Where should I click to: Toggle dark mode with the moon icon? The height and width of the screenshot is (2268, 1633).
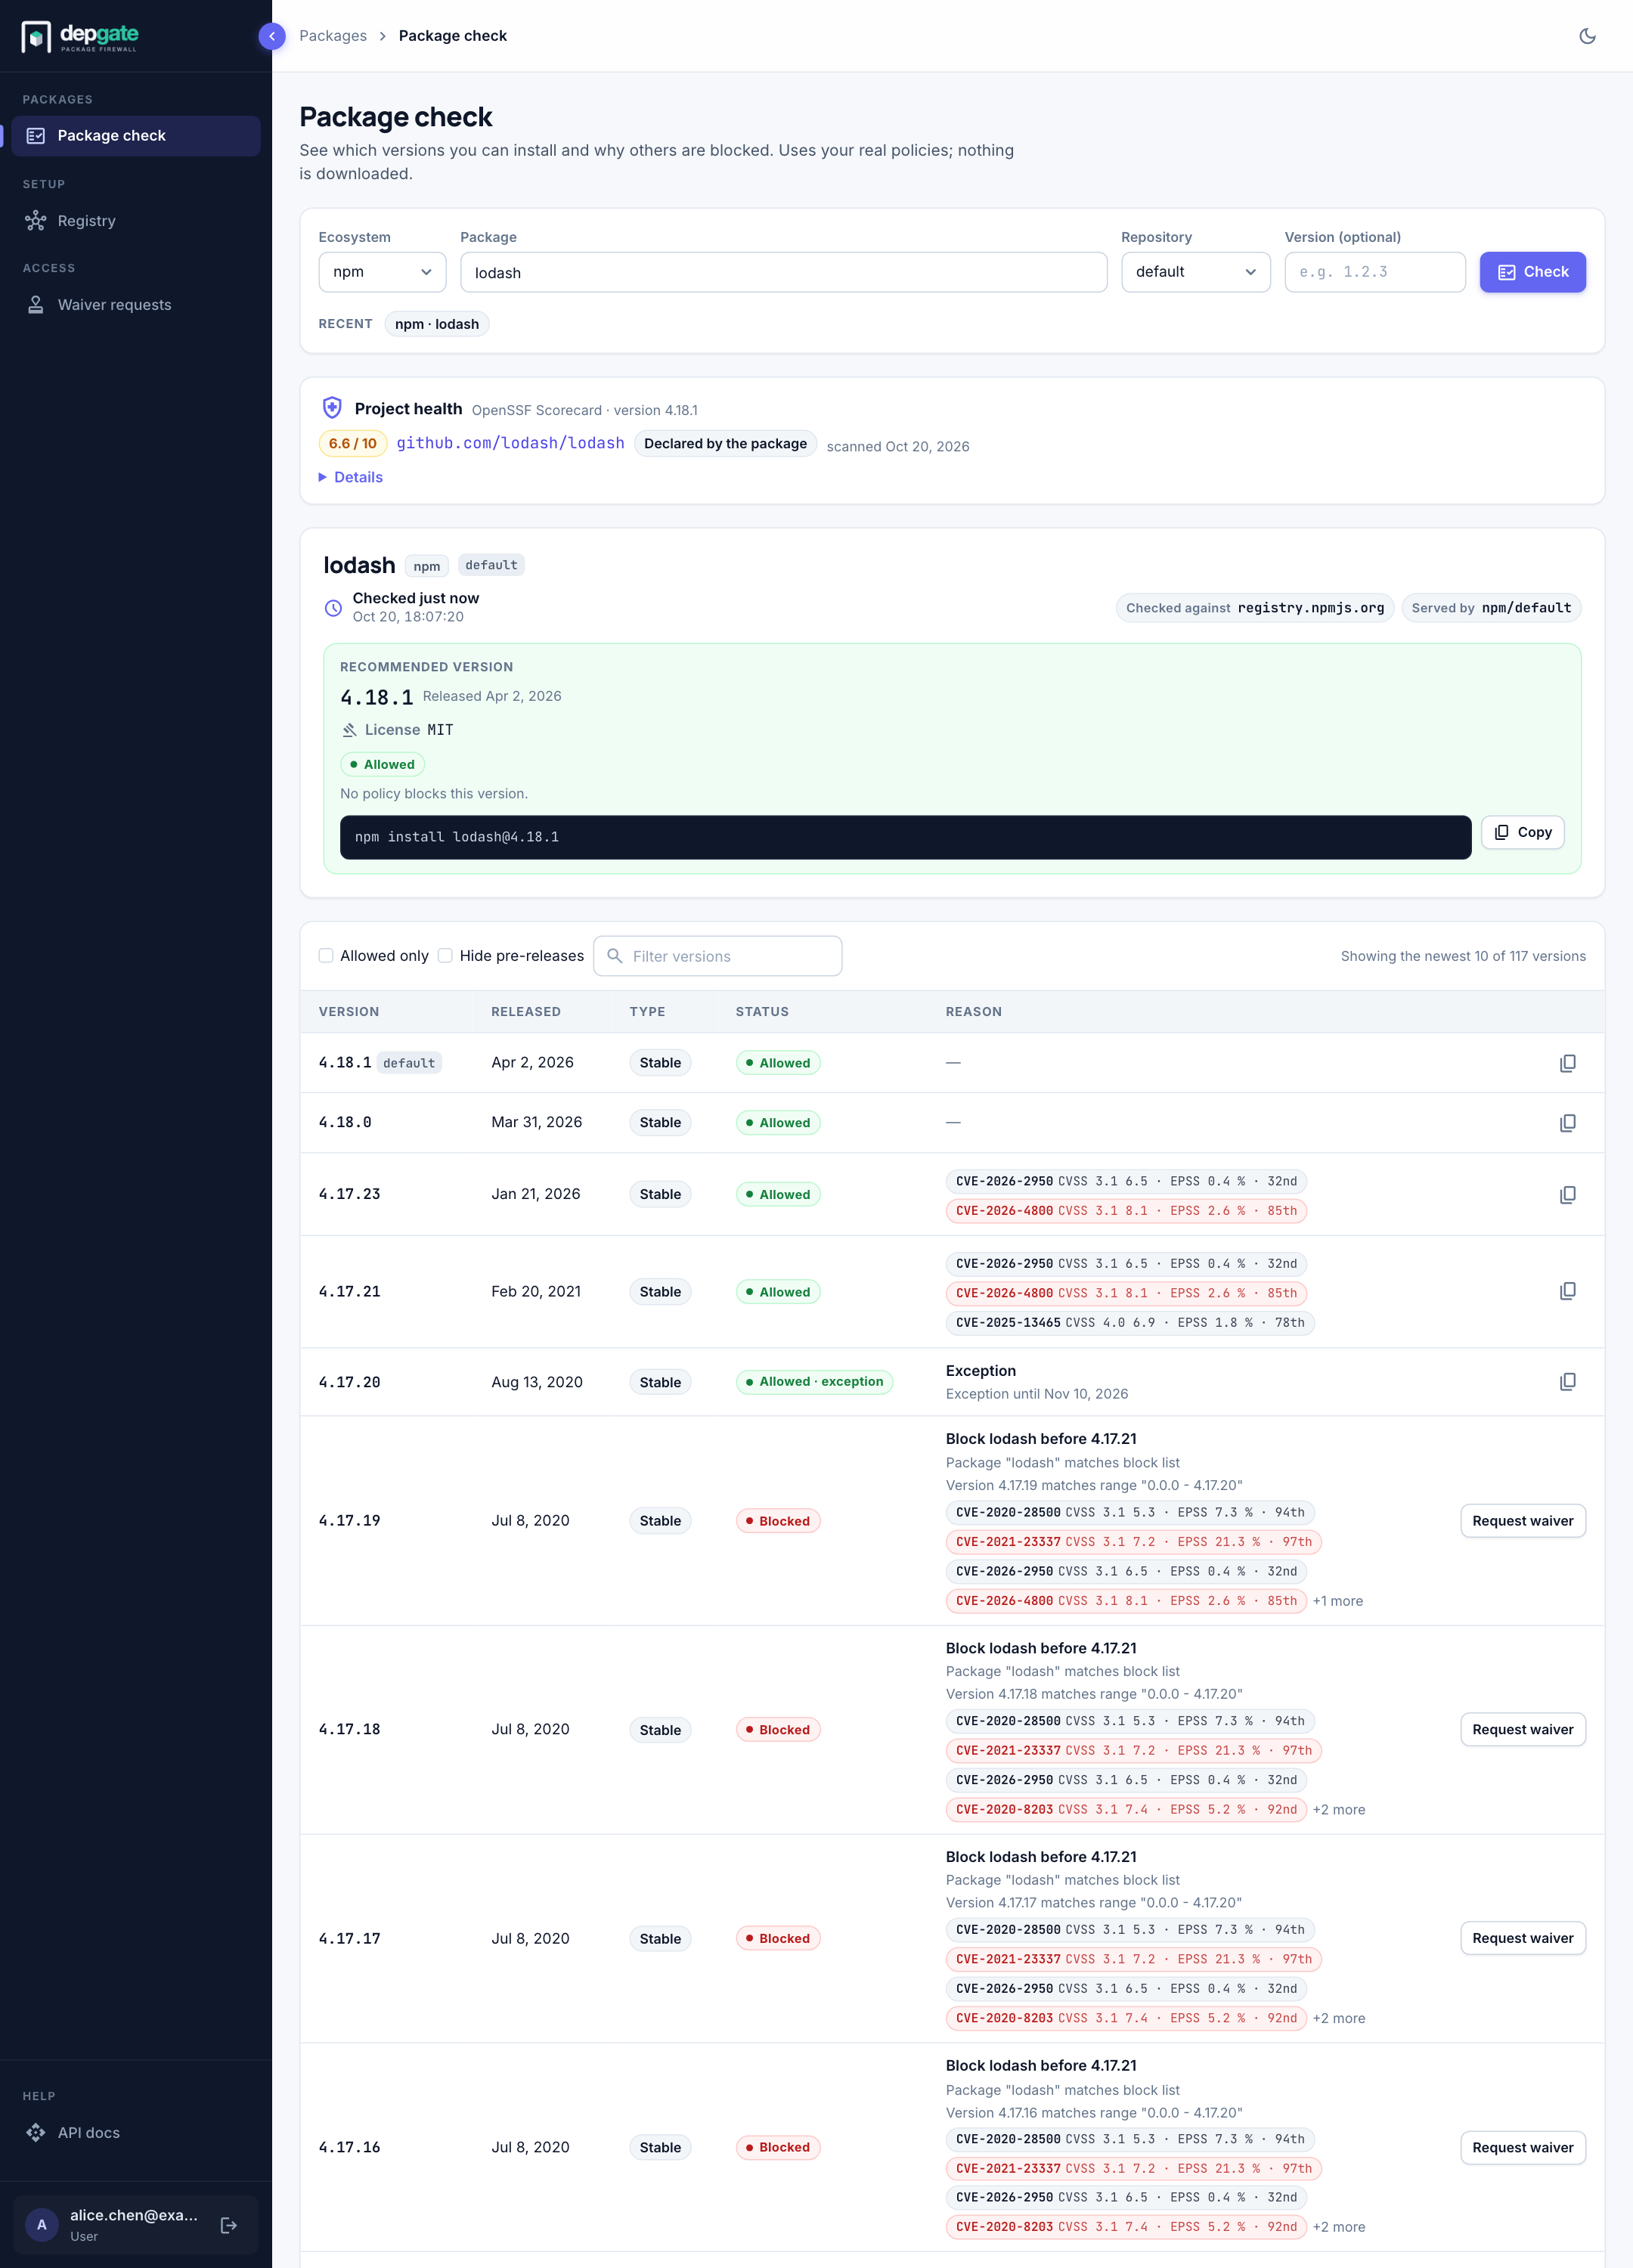click(1587, 36)
